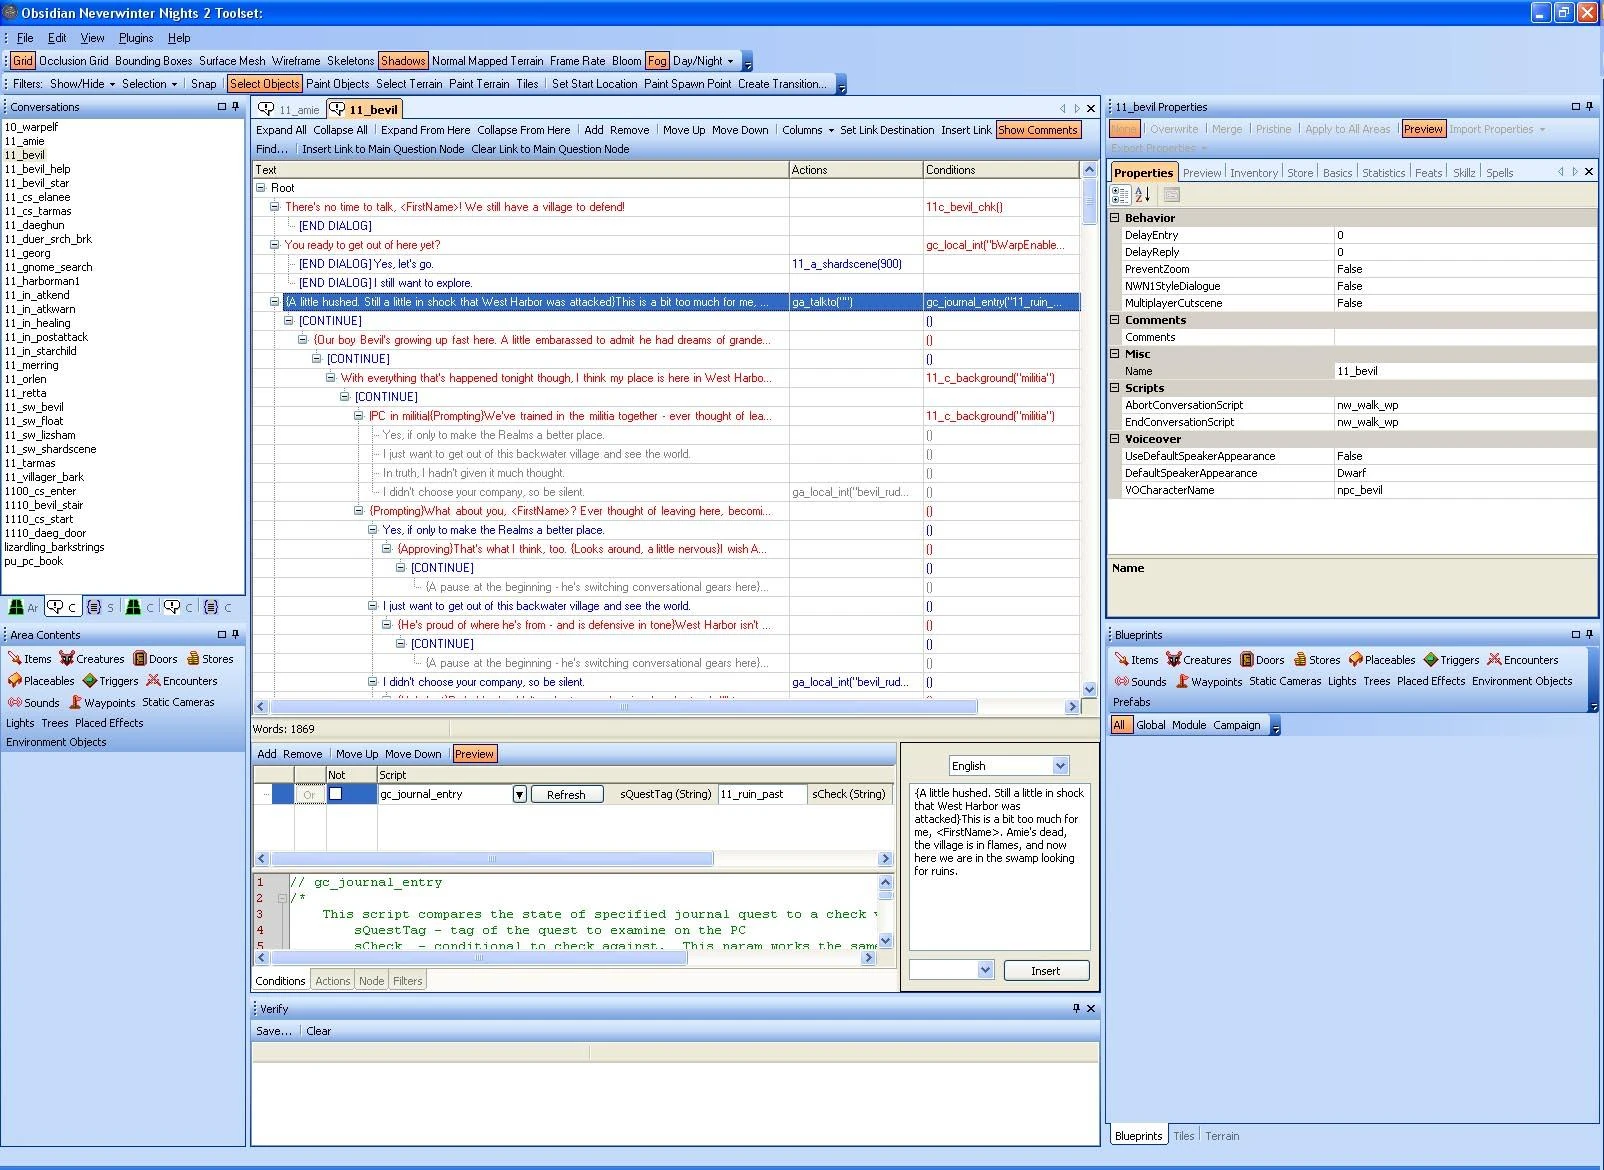Open the gc_journal_entry script dropdown
Screen dimensions: 1604x1170
point(520,794)
